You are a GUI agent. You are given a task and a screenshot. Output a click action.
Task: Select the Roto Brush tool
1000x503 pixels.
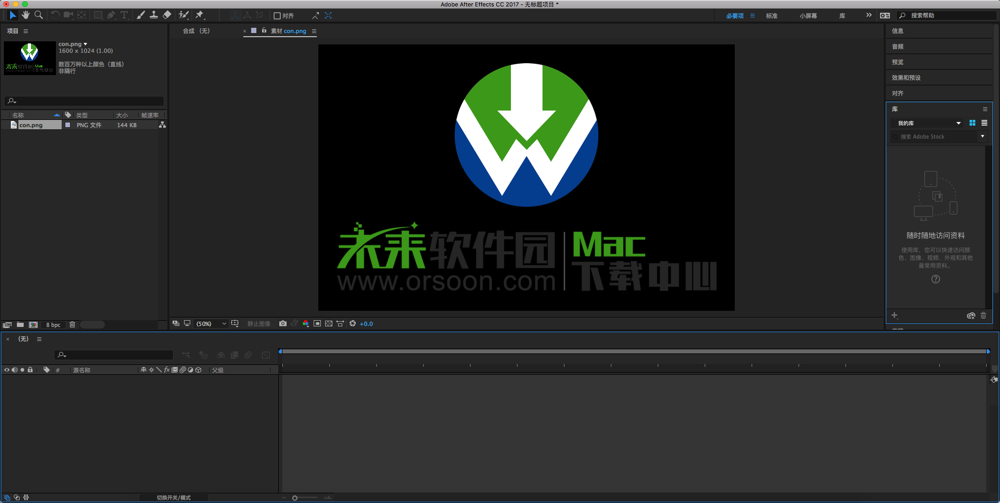pyautogui.click(x=184, y=15)
